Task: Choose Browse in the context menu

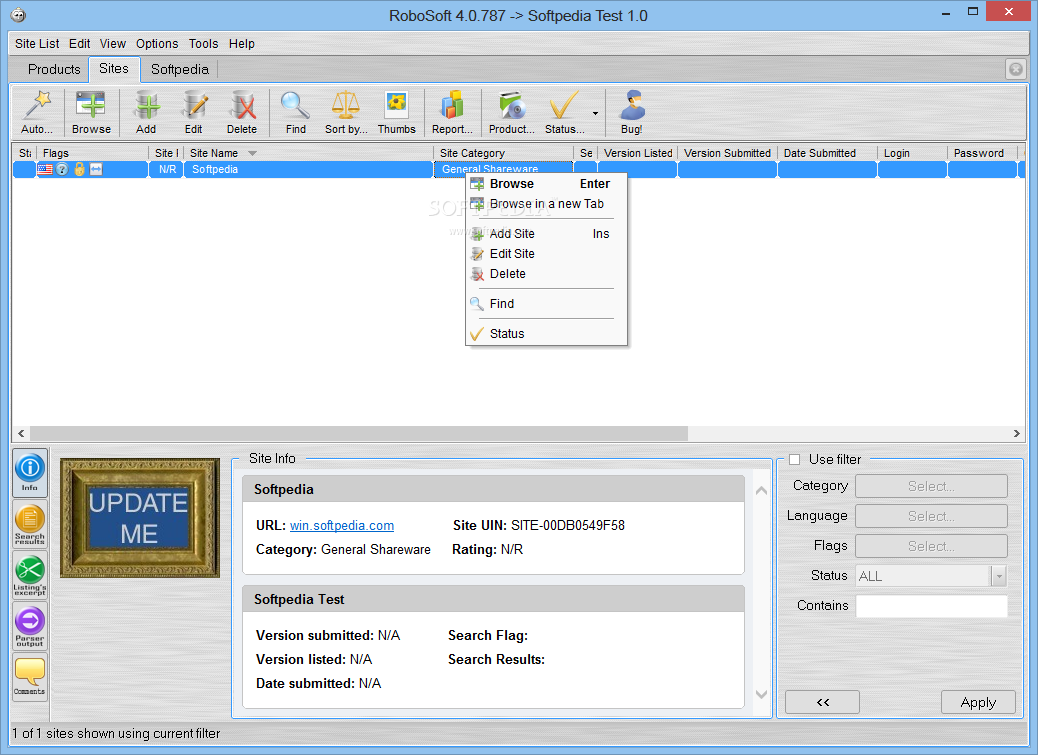Action: tap(547, 184)
